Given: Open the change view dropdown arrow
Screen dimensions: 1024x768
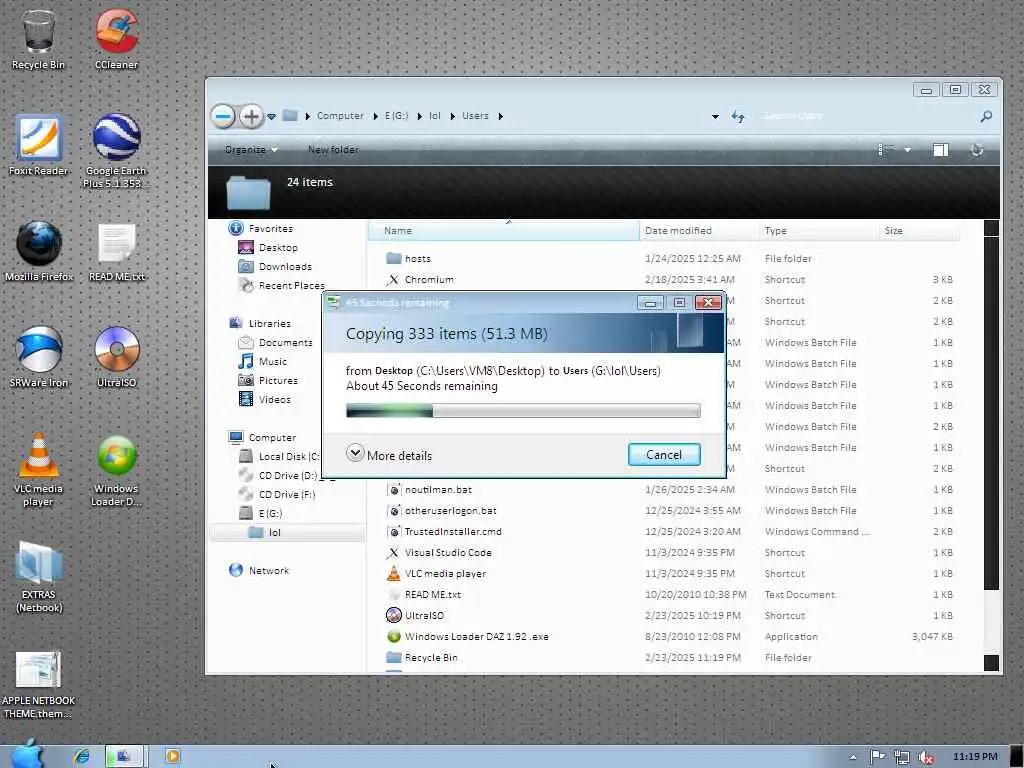Looking at the screenshot, I should click(908, 150).
